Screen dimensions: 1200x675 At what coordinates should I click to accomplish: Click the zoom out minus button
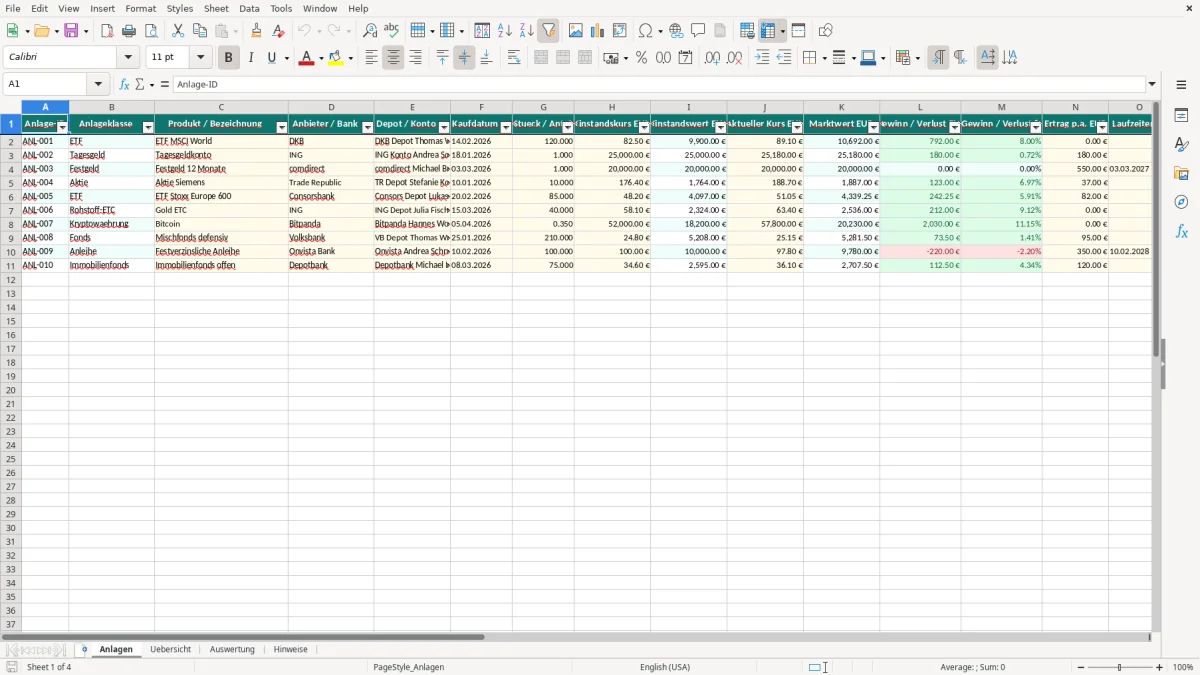pos(1079,667)
